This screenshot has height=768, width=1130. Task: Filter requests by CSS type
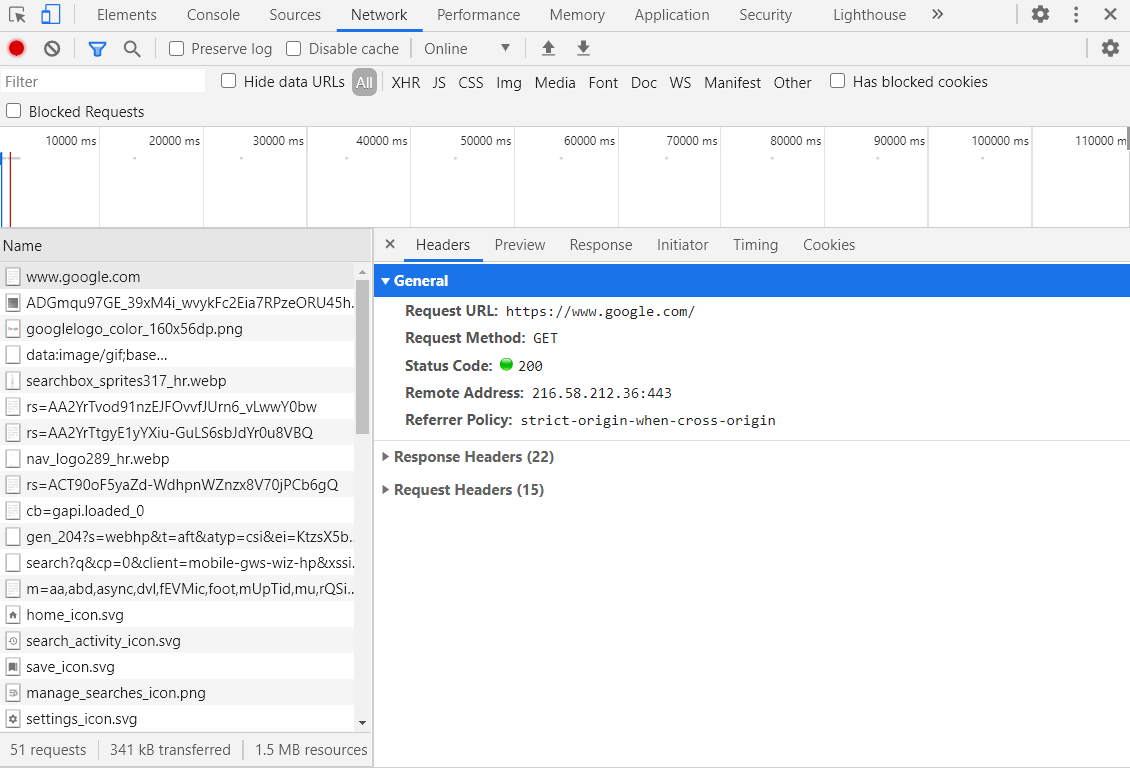click(471, 83)
